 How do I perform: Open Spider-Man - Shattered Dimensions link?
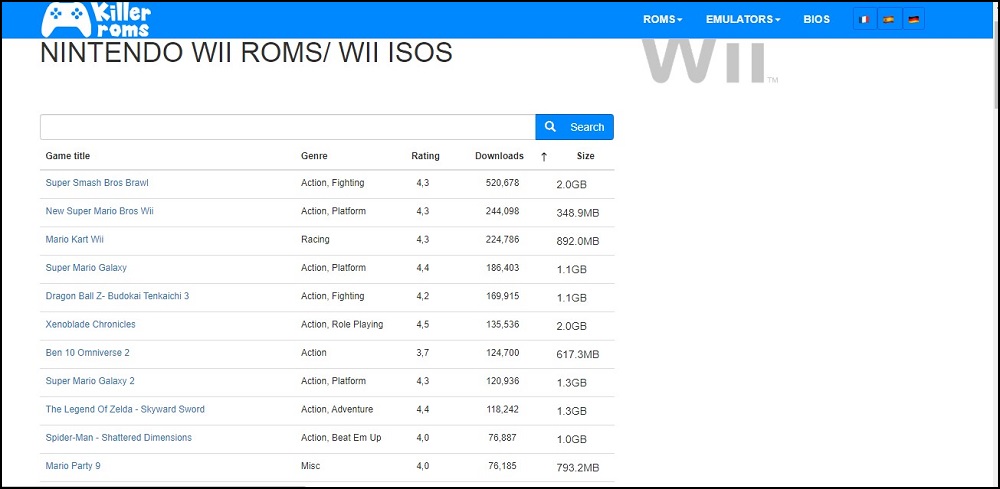coord(119,437)
